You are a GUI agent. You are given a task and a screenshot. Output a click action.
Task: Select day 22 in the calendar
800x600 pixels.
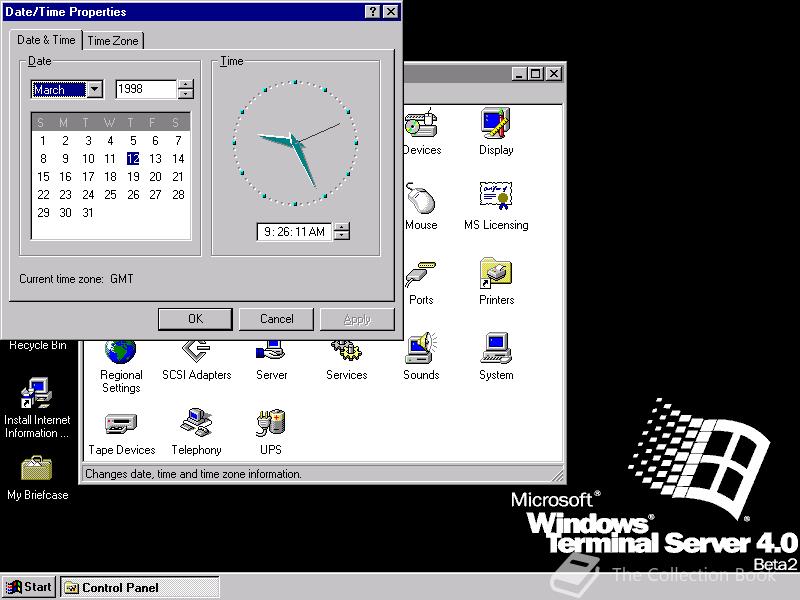pos(43,194)
